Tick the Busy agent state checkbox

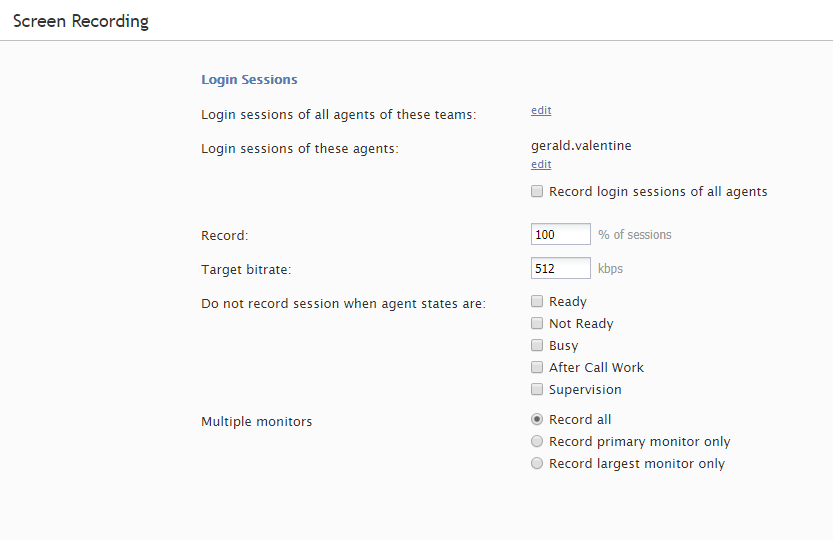click(x=537, y=345)
